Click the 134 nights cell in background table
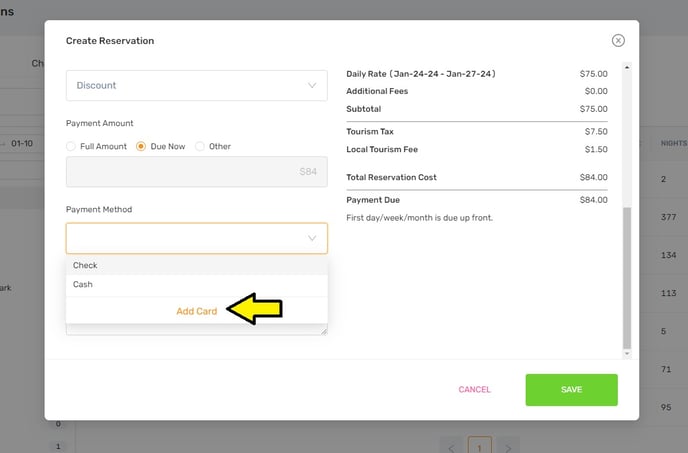The height and width of the screenshot is (453, 688). pyautogui.click(x=668, y=255)
